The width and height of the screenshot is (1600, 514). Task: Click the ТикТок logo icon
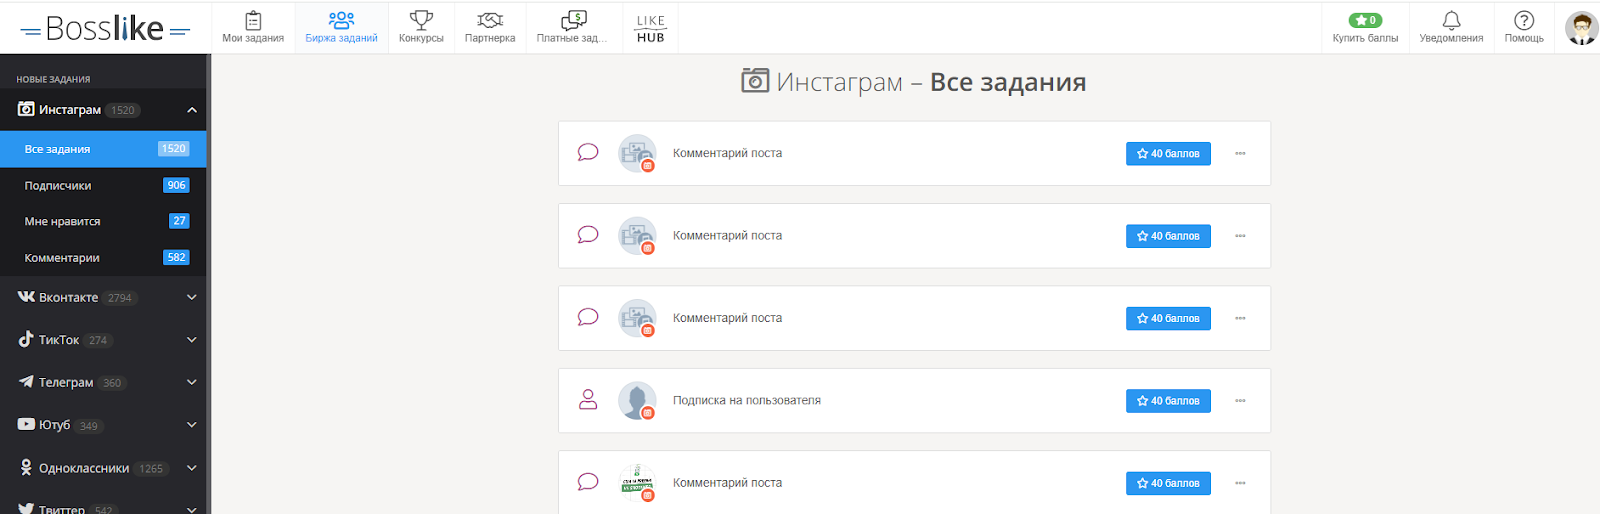(x=26, y=339)
